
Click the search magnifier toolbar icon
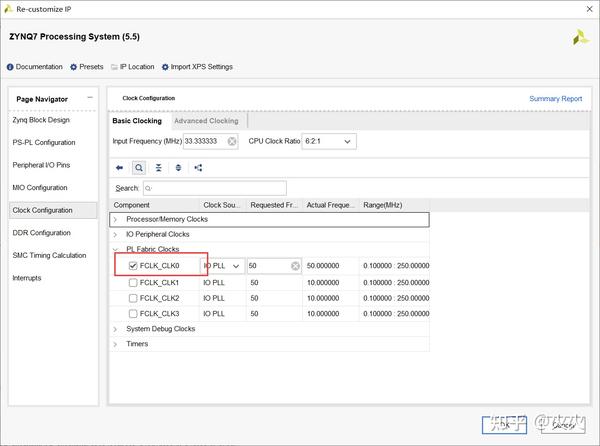[139, 168]
